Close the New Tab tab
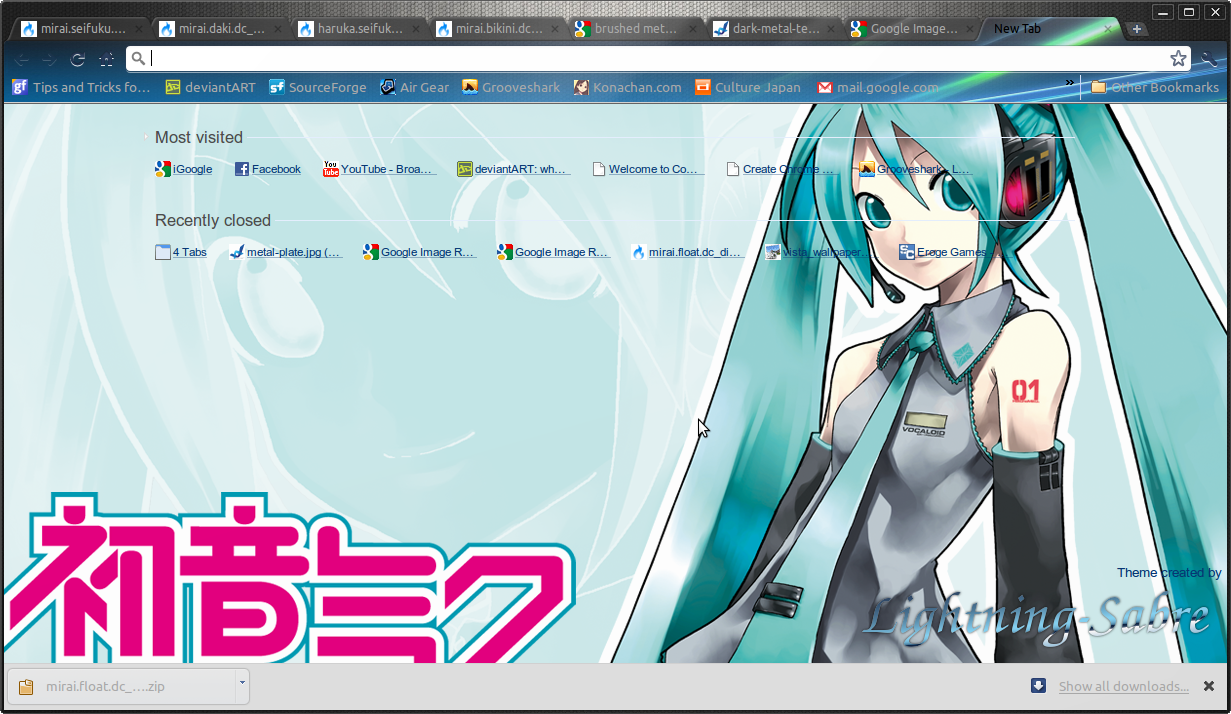The width and height of the screenshot is (1231, 714). tap(1107, 29)
